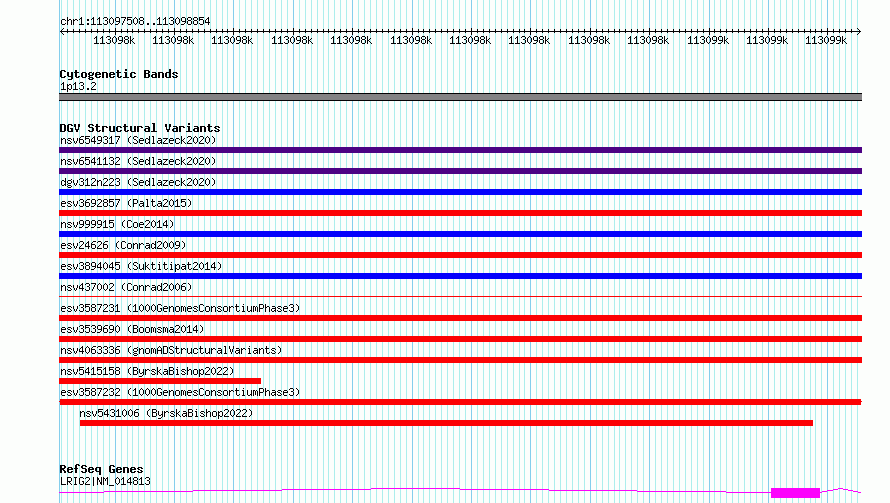Screen dimensions: 890x503
Task: Click the 1p13.2 cytogenetic band bar
Action: coord(460,97)
